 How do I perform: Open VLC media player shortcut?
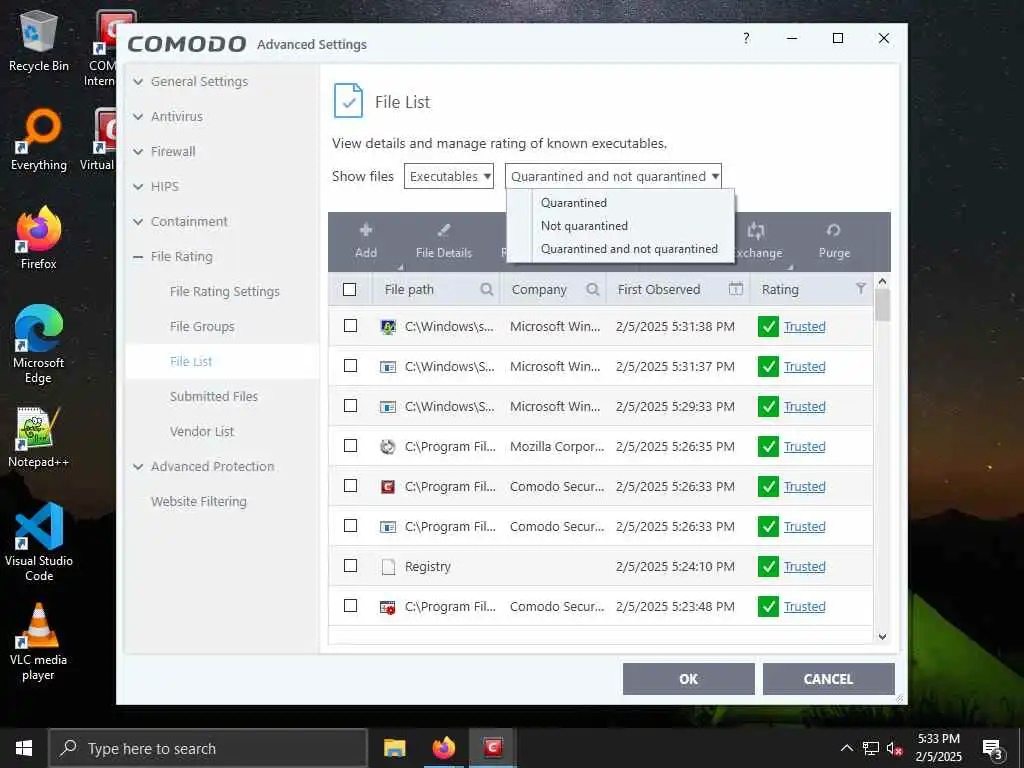pos(39,642)
